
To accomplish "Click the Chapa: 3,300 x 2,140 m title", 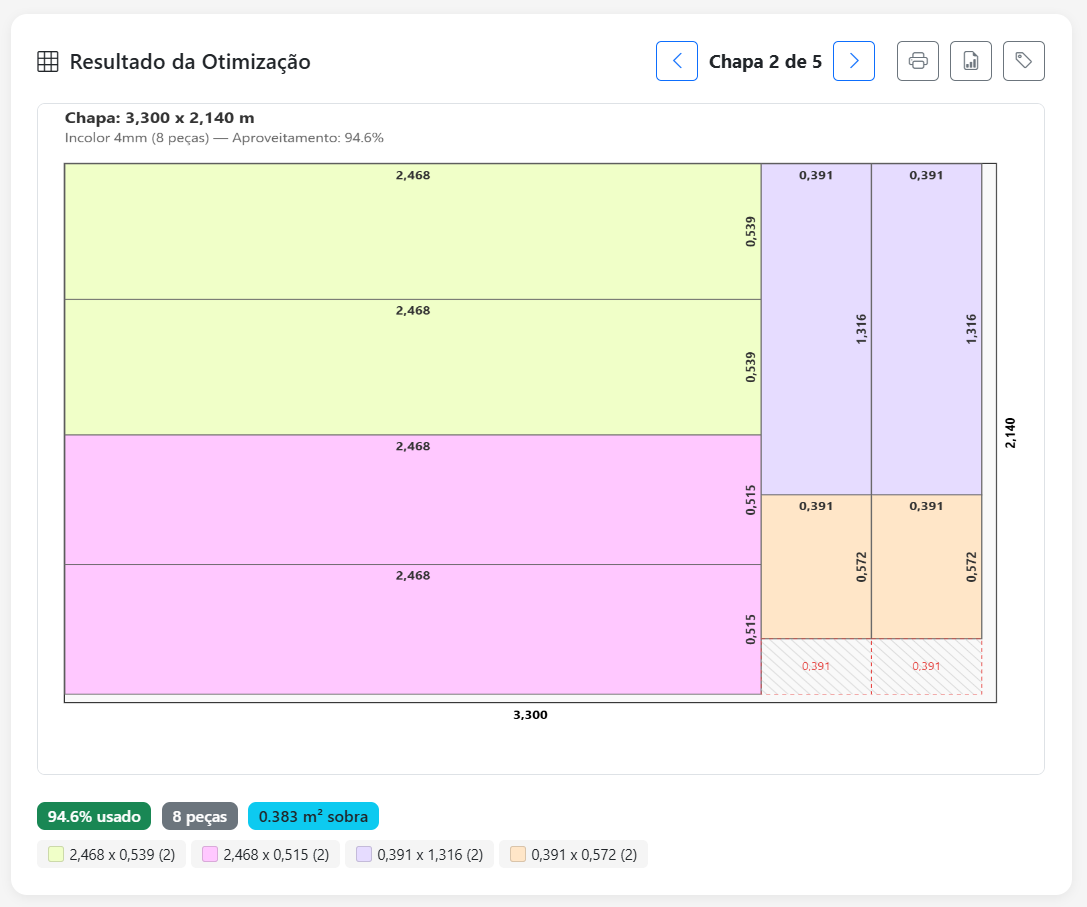I will (x=159, y=118).
